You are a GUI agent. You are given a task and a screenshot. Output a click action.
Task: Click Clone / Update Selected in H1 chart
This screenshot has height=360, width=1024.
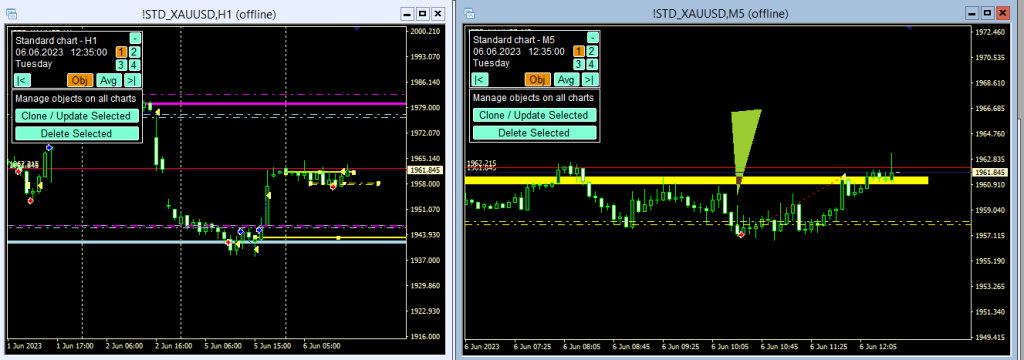(x=77, y=116)
